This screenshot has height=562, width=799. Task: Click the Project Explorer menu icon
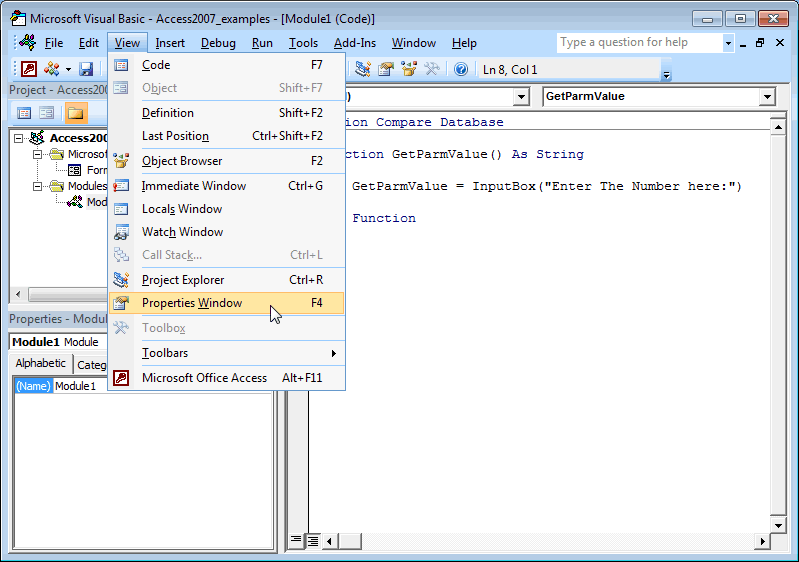click(121, 280)
